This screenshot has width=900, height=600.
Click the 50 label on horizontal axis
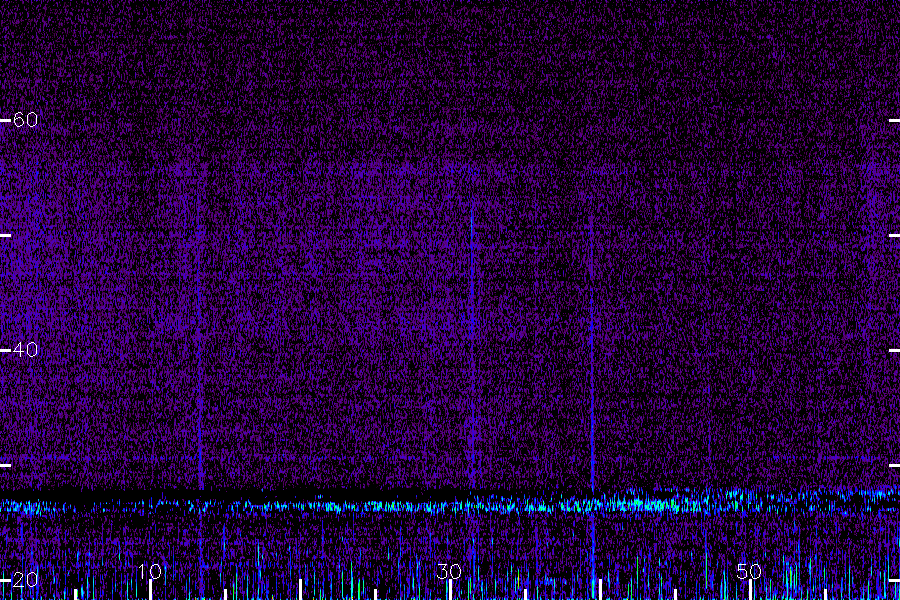point(749,571)
